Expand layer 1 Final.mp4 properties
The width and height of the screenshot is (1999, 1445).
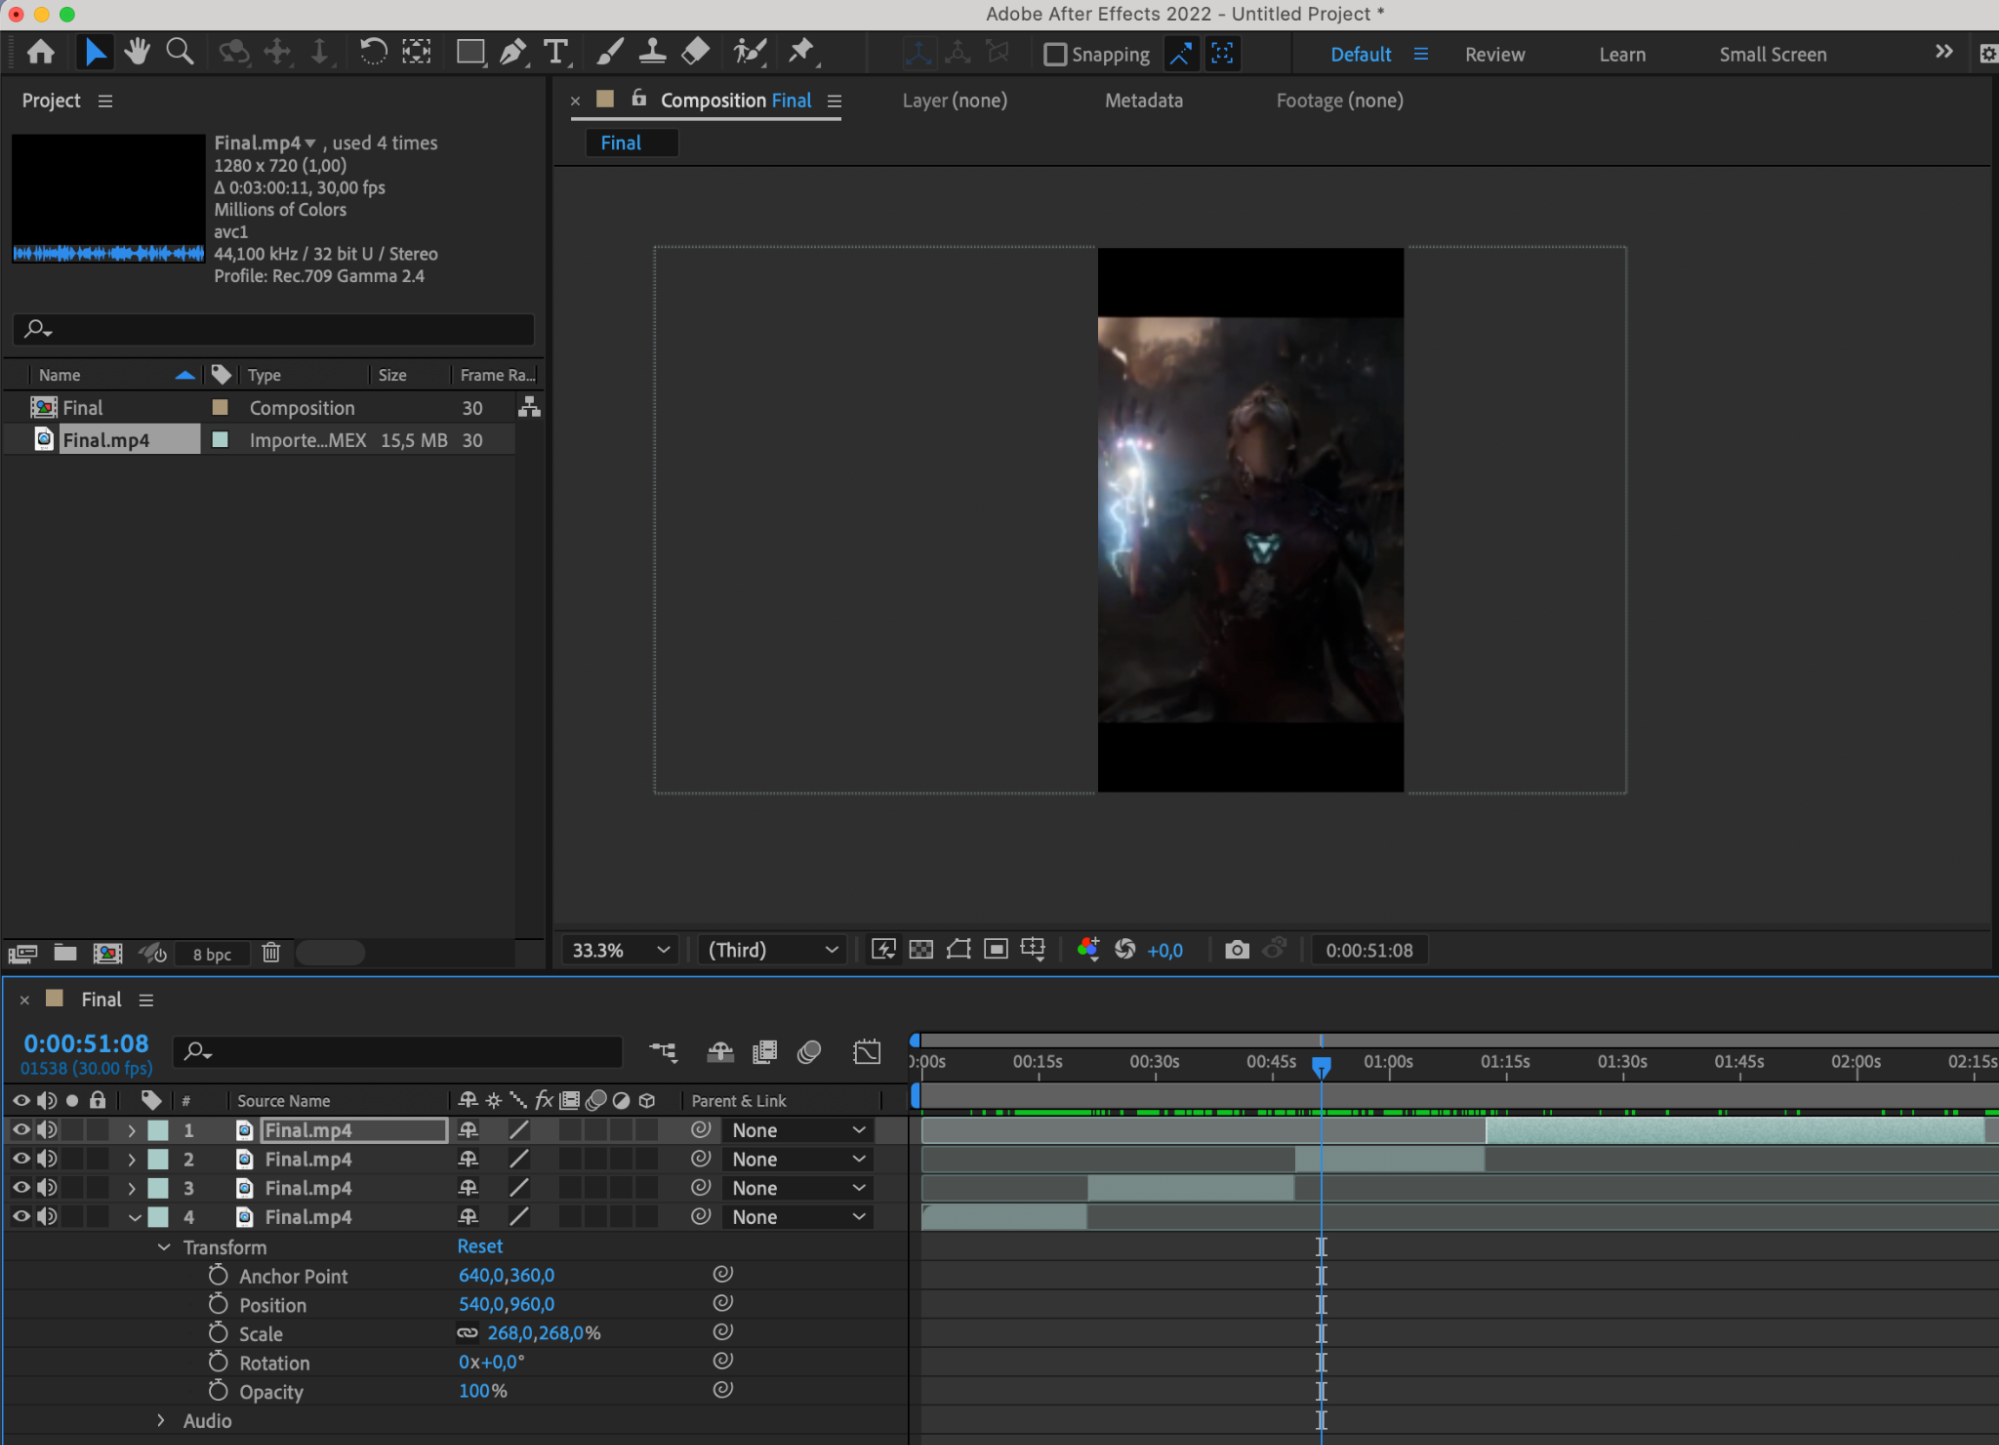(x=131, y=1130)
